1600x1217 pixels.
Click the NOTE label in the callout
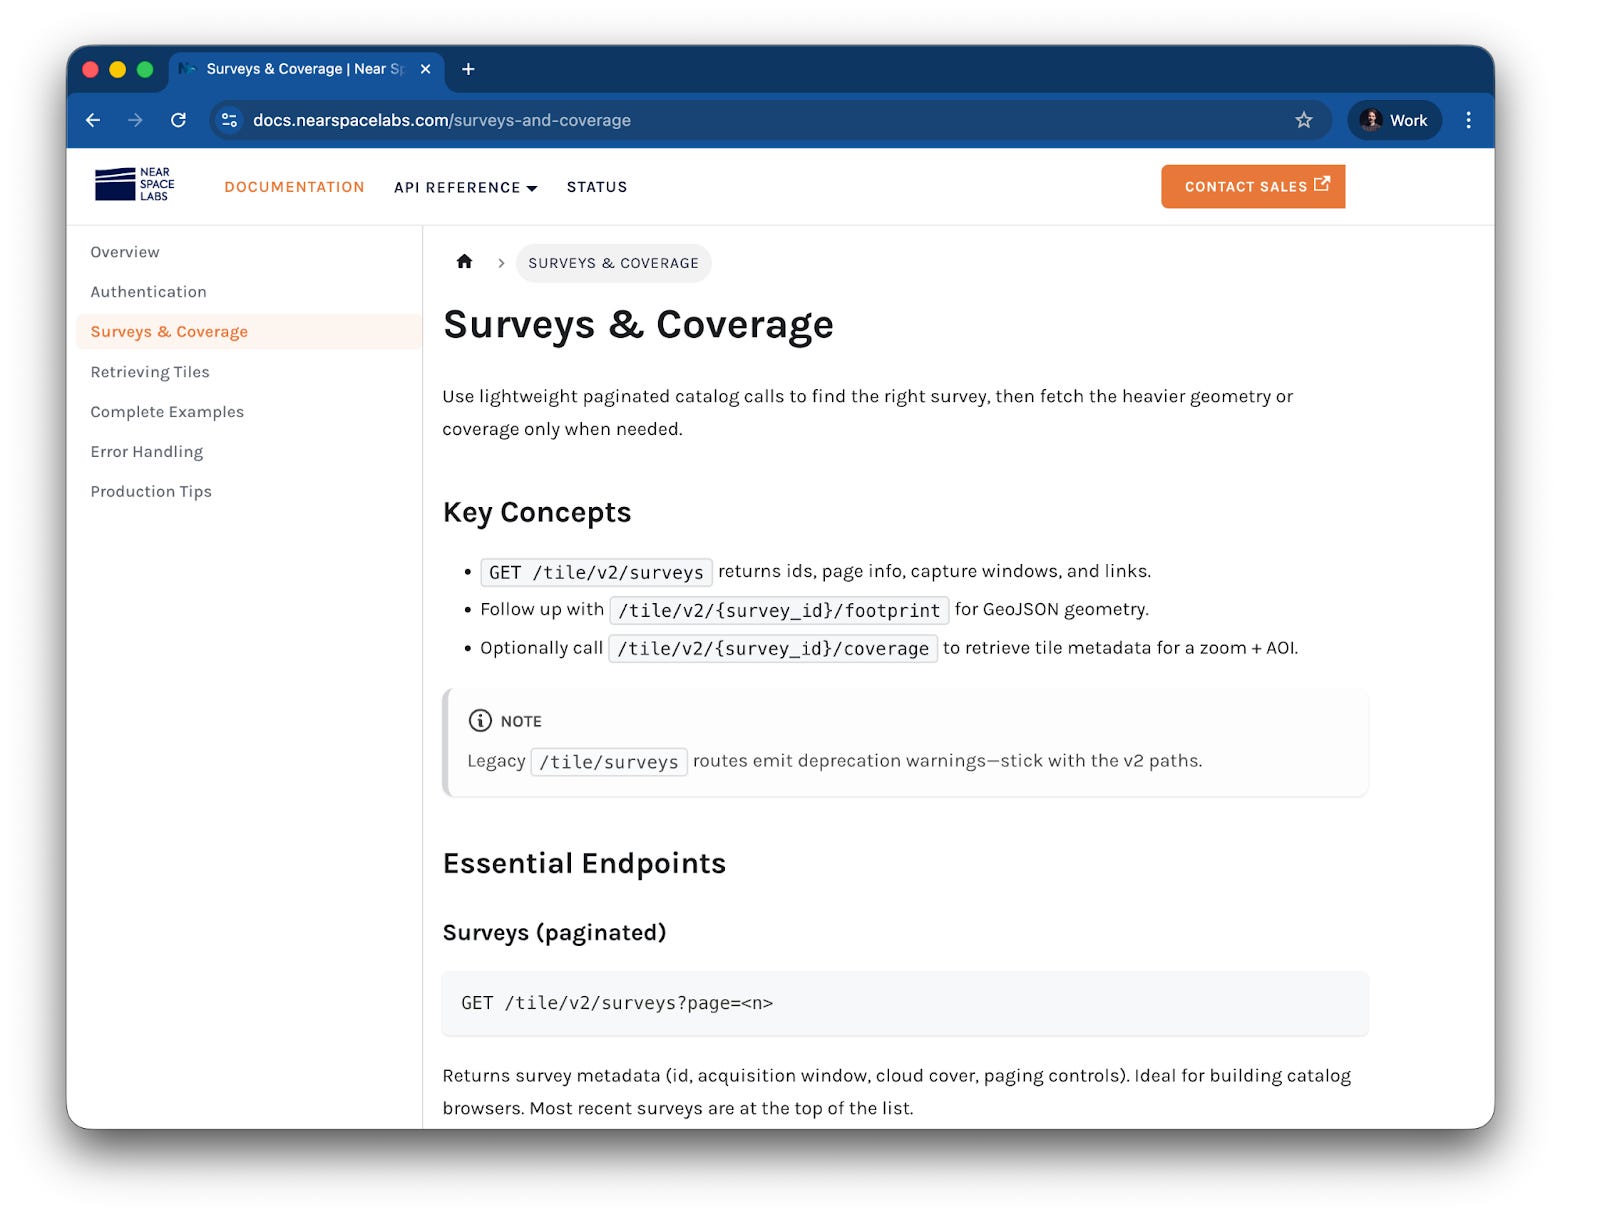tap(521, 721)
